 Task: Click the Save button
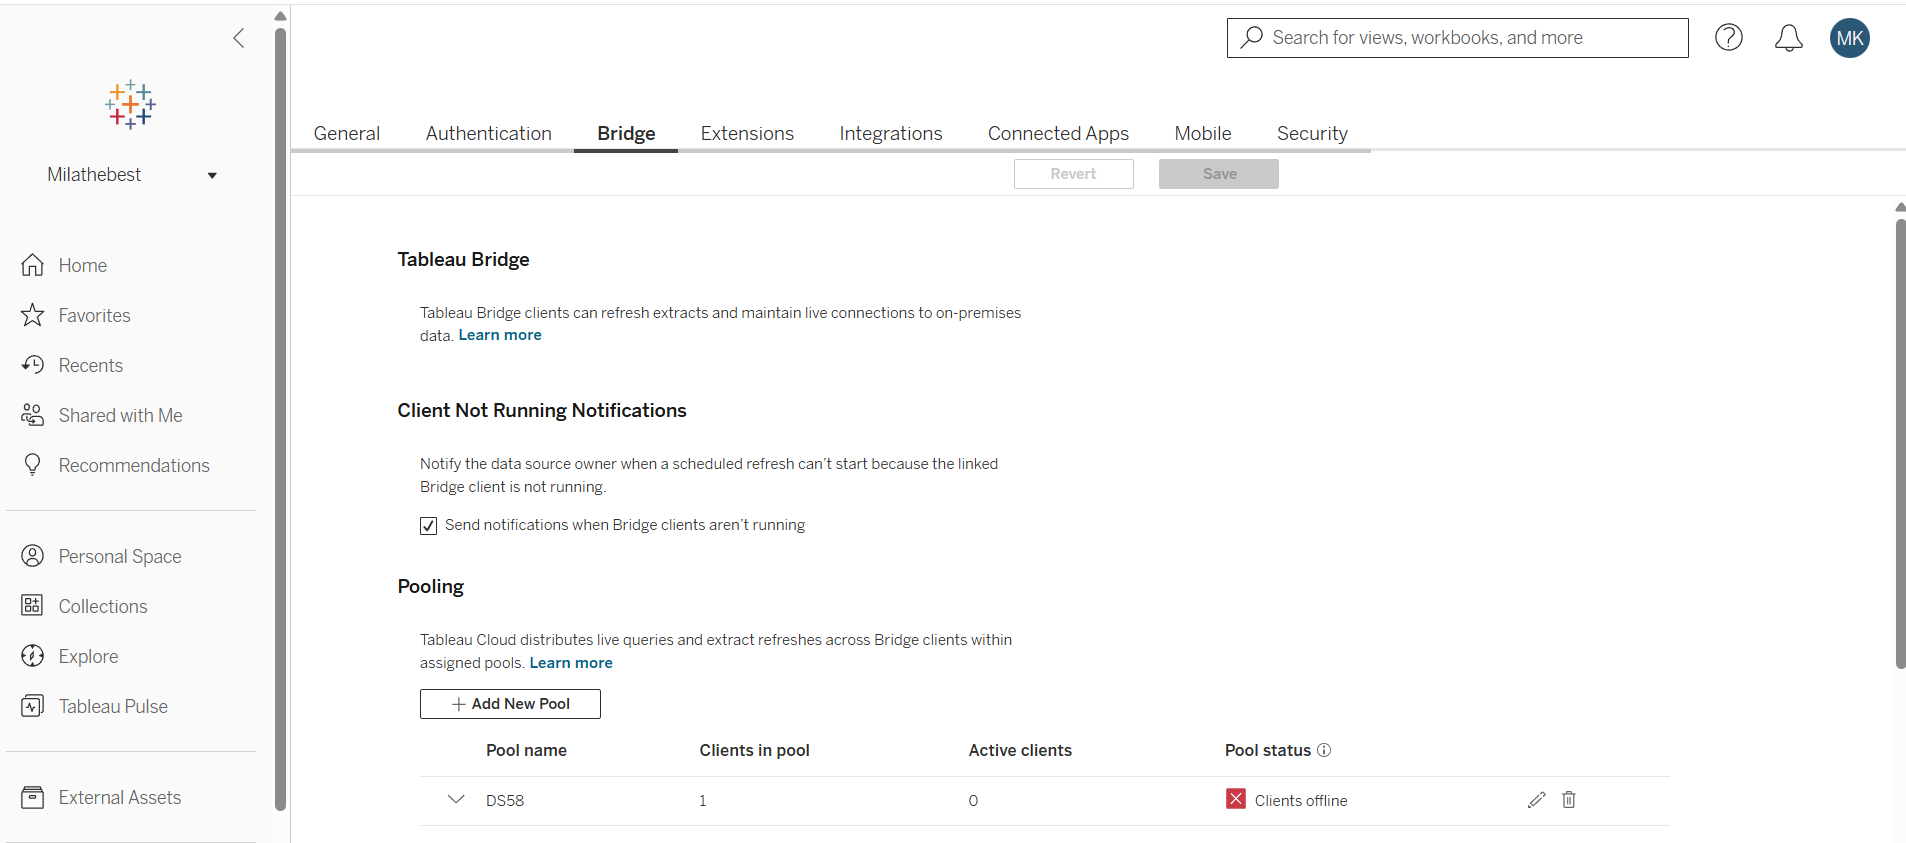click(1219, 174)
